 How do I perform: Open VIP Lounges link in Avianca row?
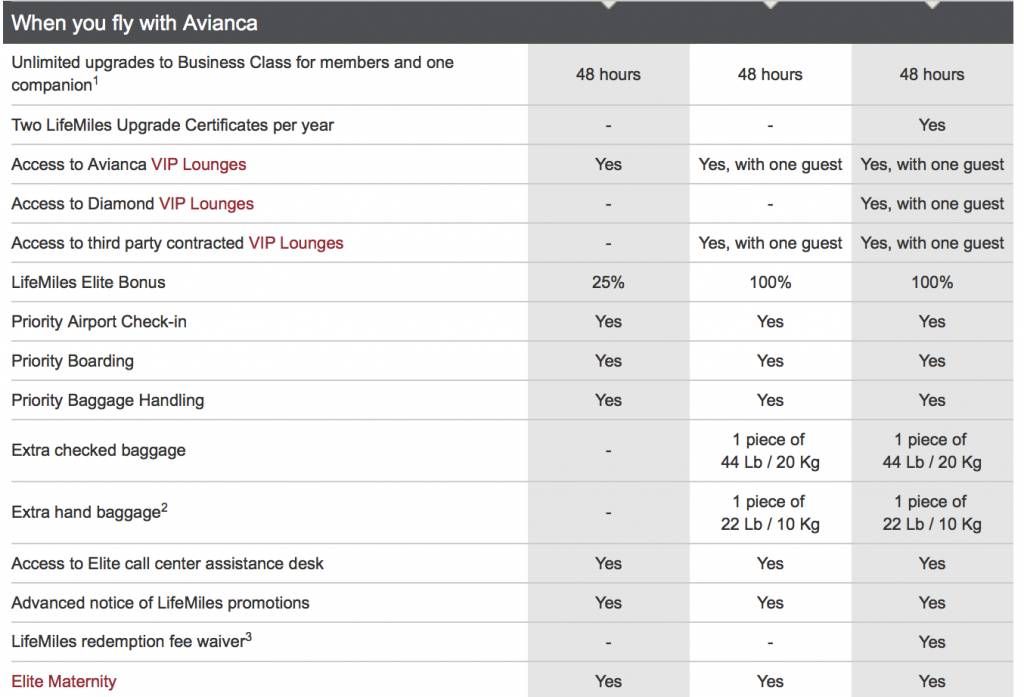(x=199, y=165)
